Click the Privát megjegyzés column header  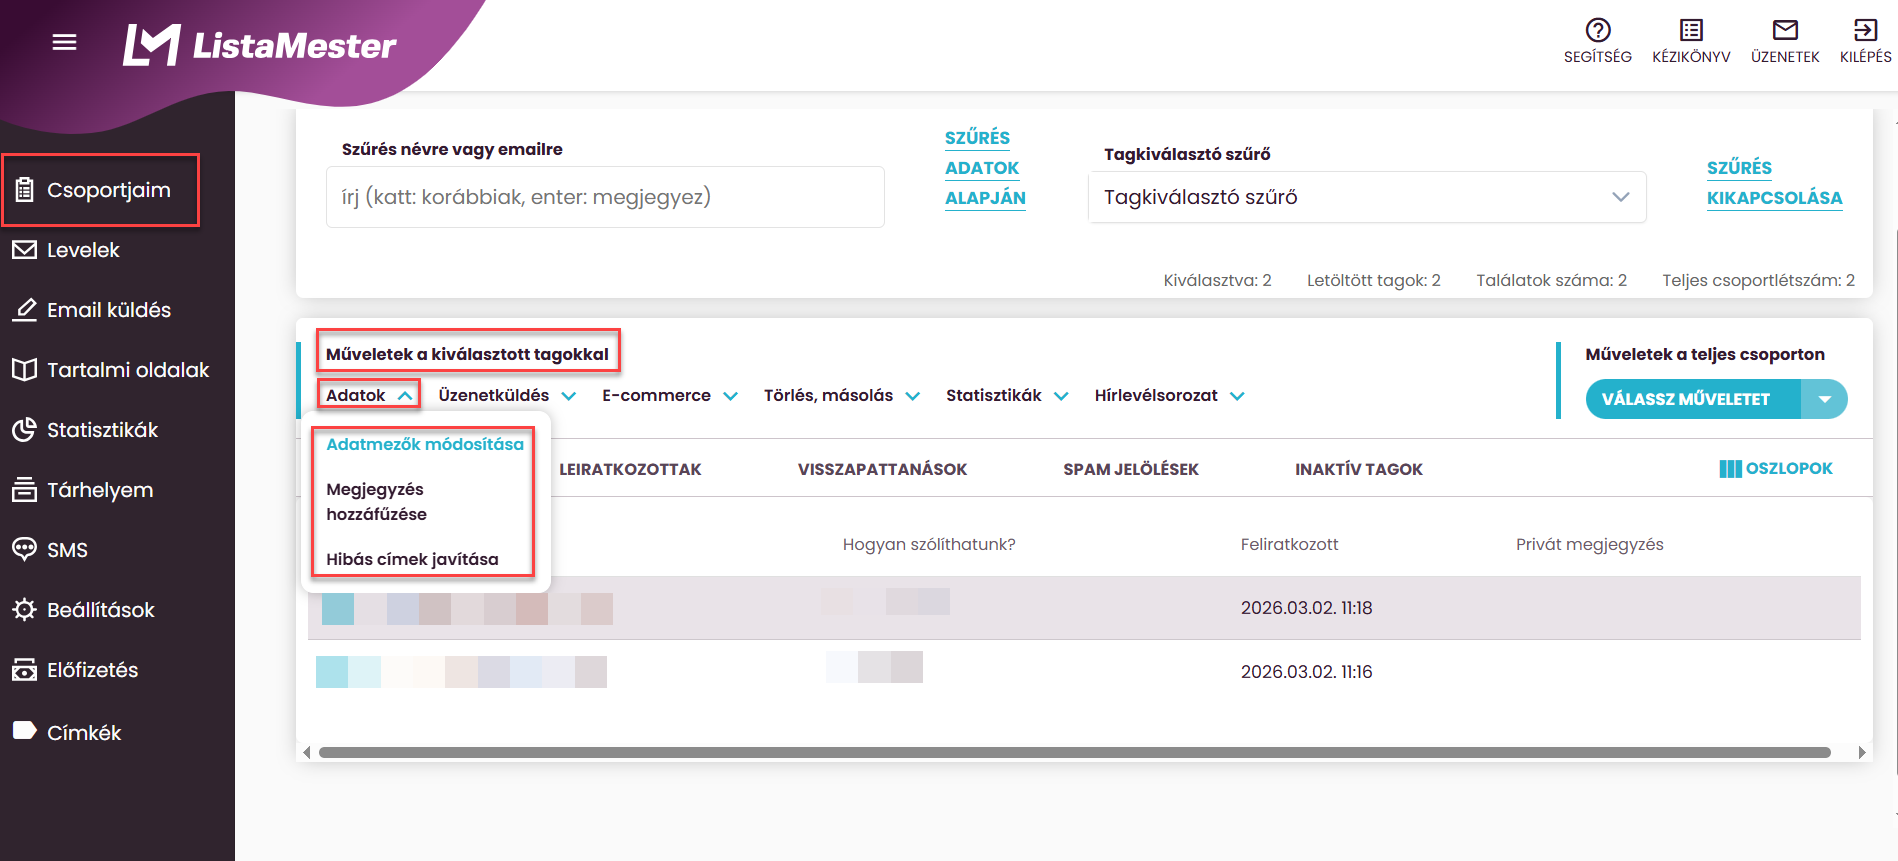1589,544
